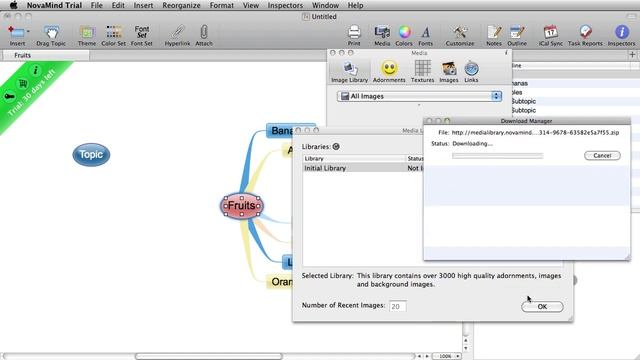Image resolution: width=640 pixels, height=360 pixels.
Task: Open the zoom percentage dropdown
Action: [447, 356]
